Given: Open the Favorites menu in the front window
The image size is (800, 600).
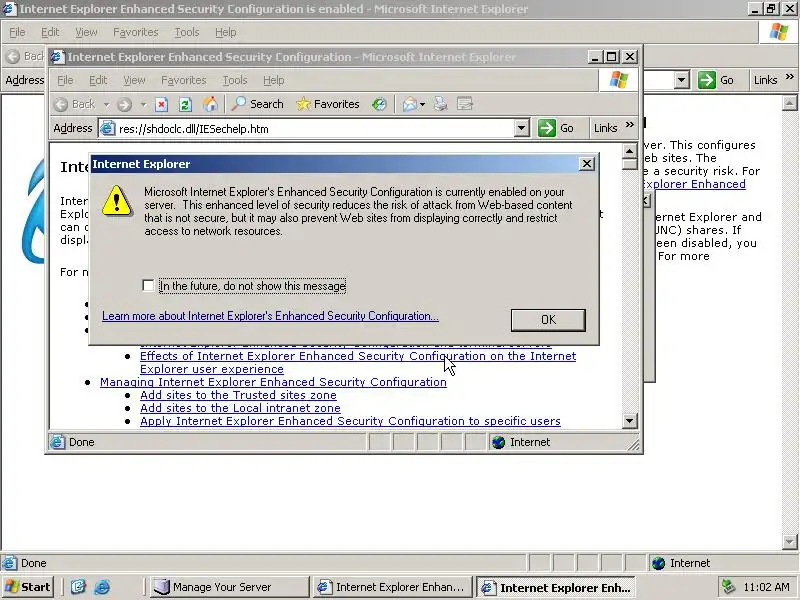Looking at the screenshot, I should tap(184, 80).
